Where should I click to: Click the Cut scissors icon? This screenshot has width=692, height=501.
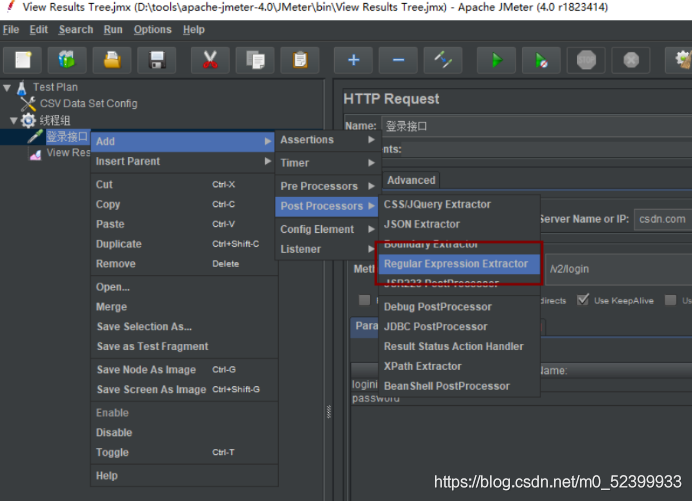(x=210, y=60)
